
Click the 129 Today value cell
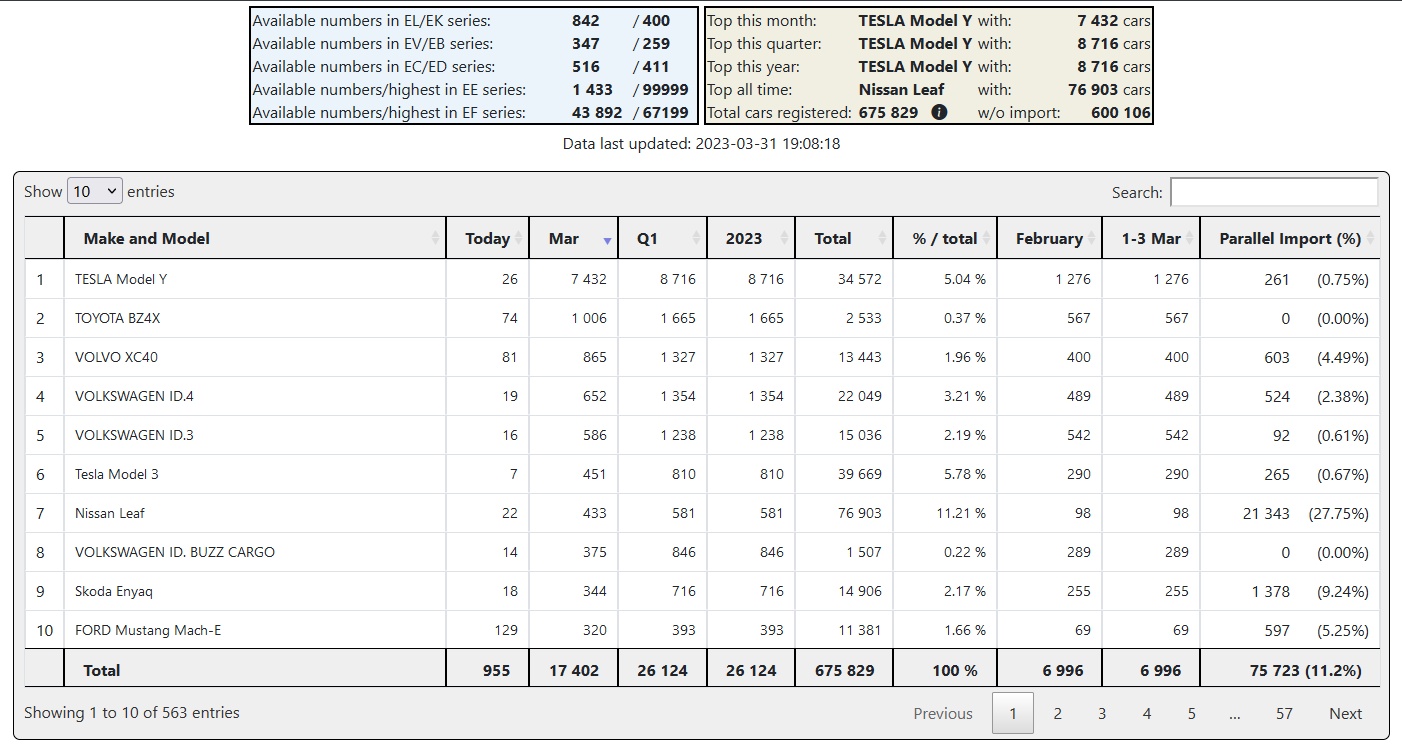(x=487, y=630)
